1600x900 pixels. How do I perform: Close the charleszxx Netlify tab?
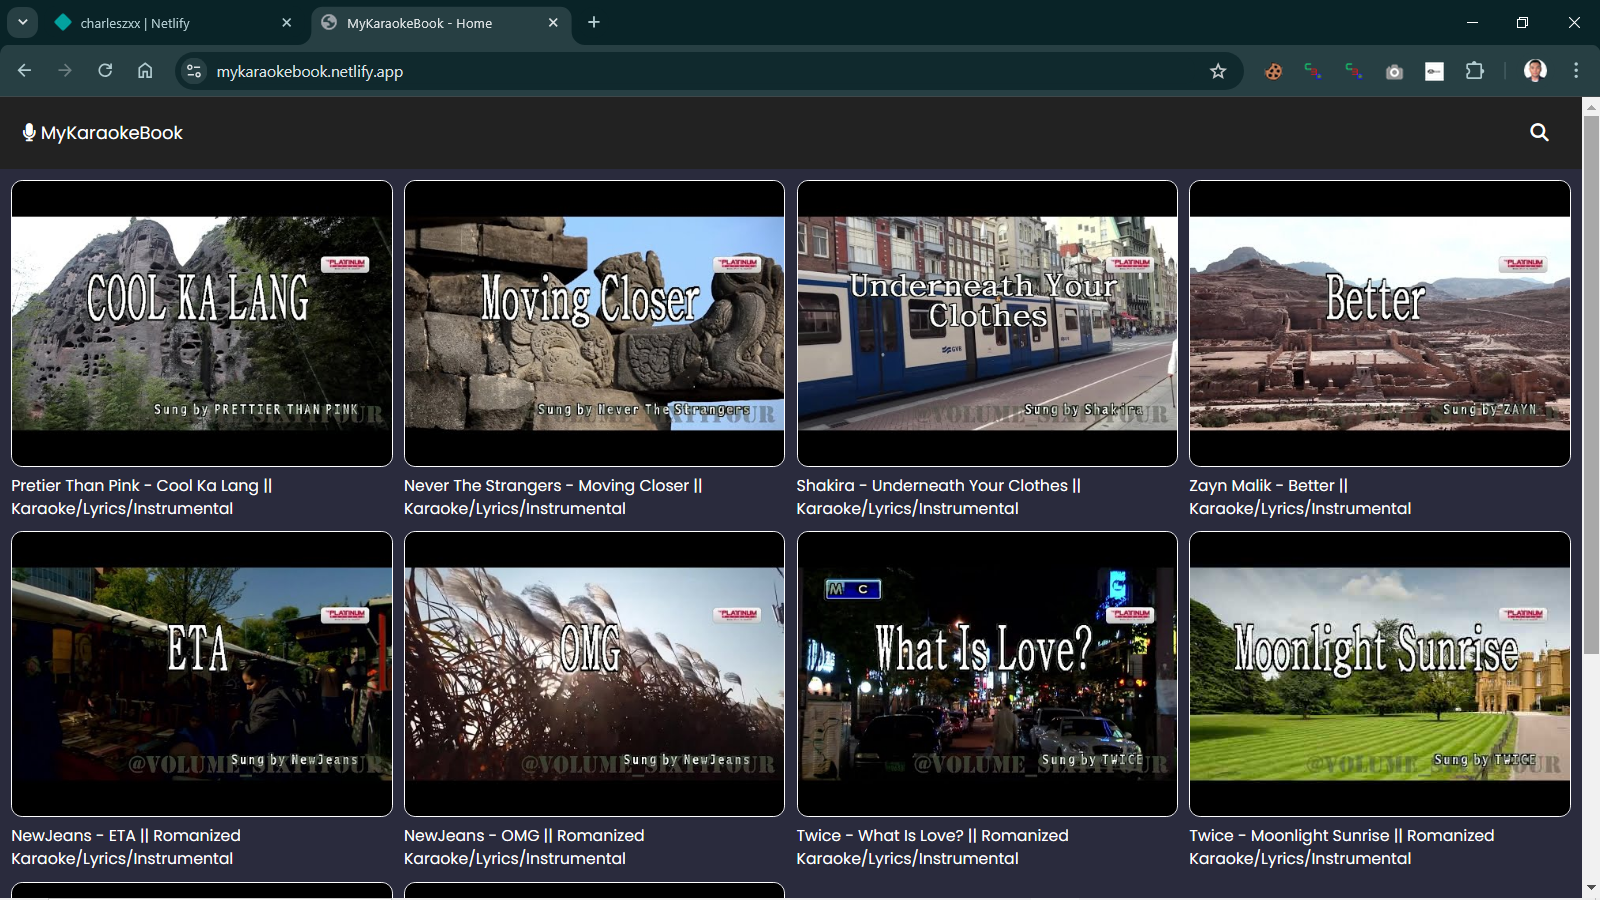coord(287,23)
